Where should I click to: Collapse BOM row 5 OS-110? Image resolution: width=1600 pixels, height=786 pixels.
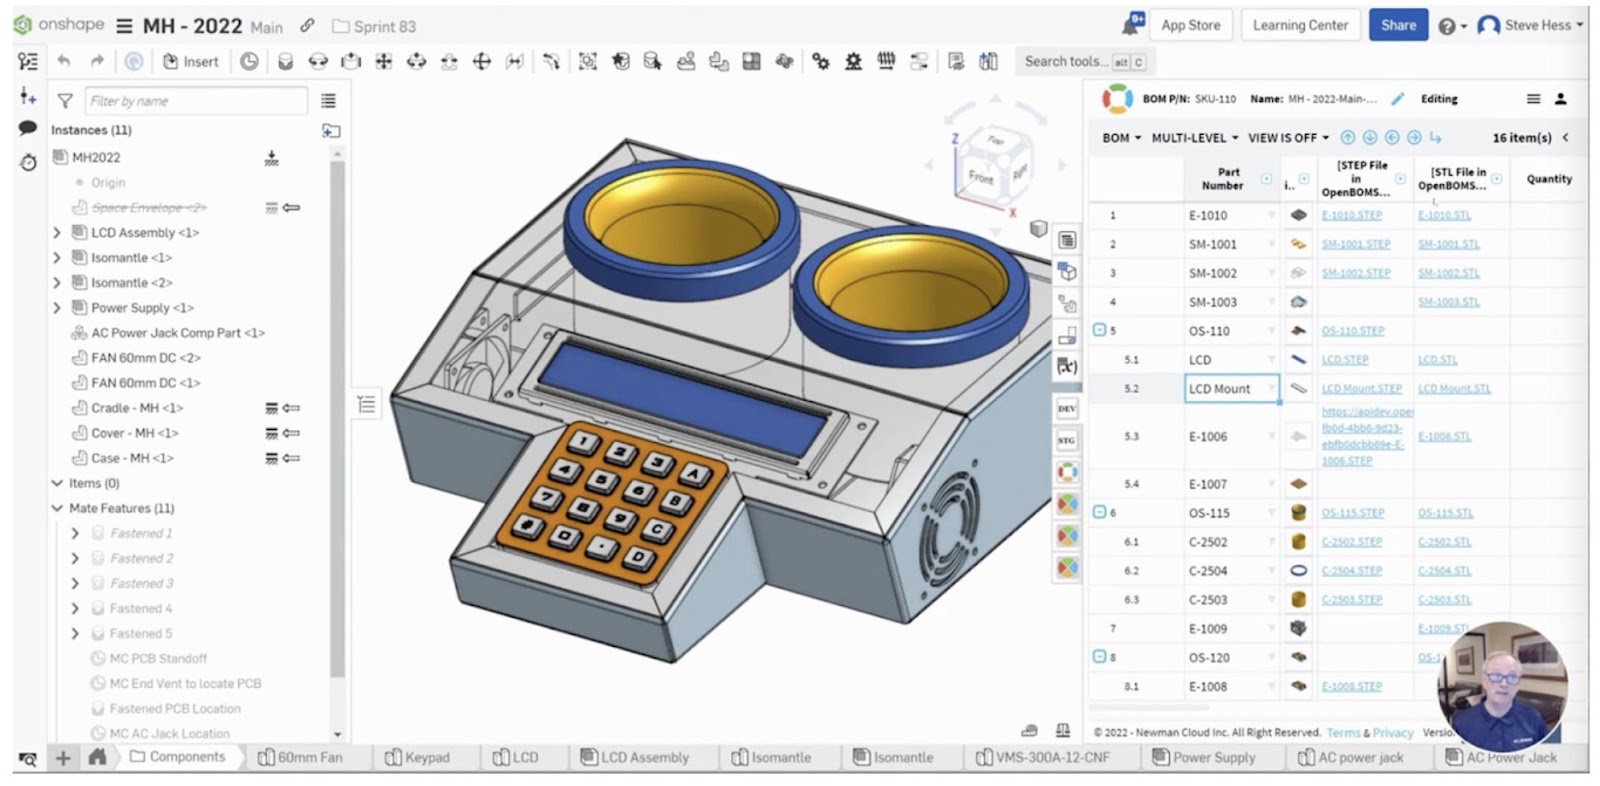1099,330
